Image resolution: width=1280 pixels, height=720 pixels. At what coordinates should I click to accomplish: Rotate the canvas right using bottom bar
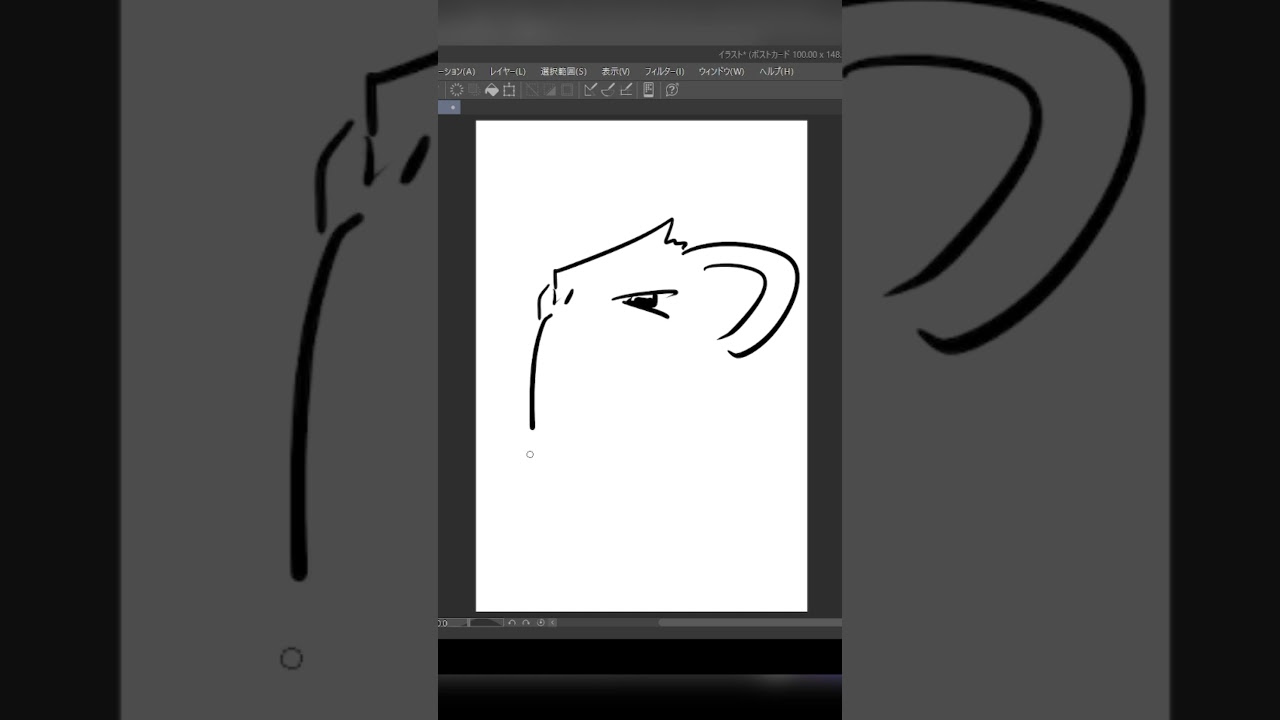coord(526,623)
